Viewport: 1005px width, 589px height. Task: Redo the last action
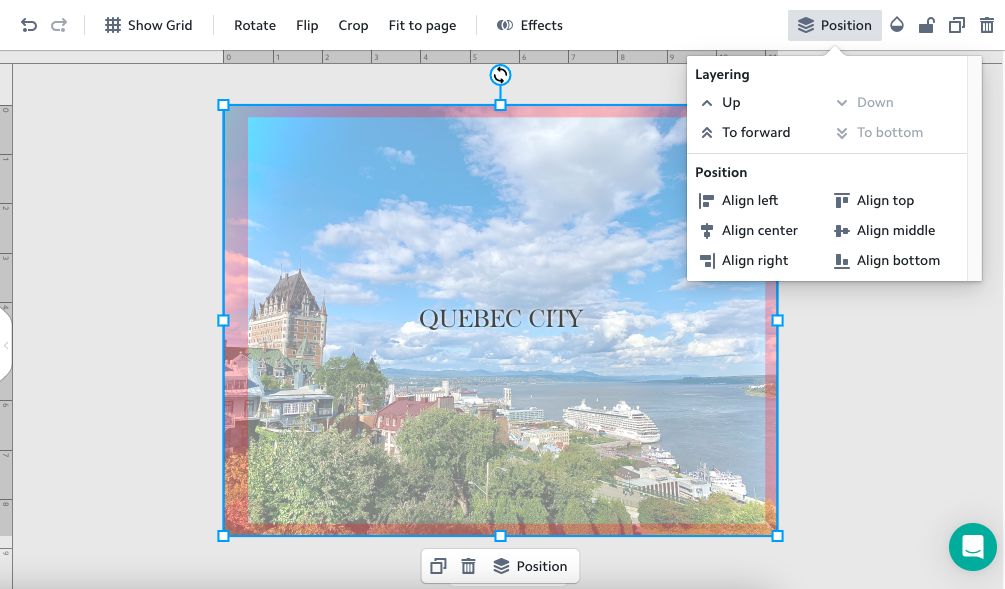[x=59, y=25]
